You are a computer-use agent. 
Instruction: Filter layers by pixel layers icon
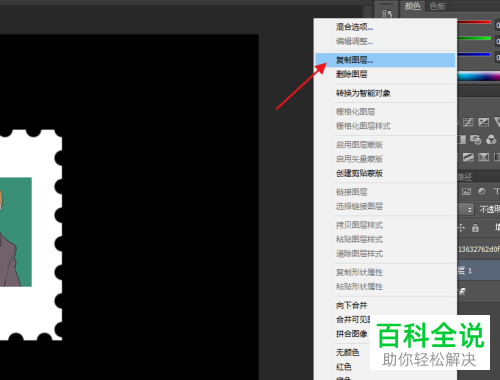(467, 191)
